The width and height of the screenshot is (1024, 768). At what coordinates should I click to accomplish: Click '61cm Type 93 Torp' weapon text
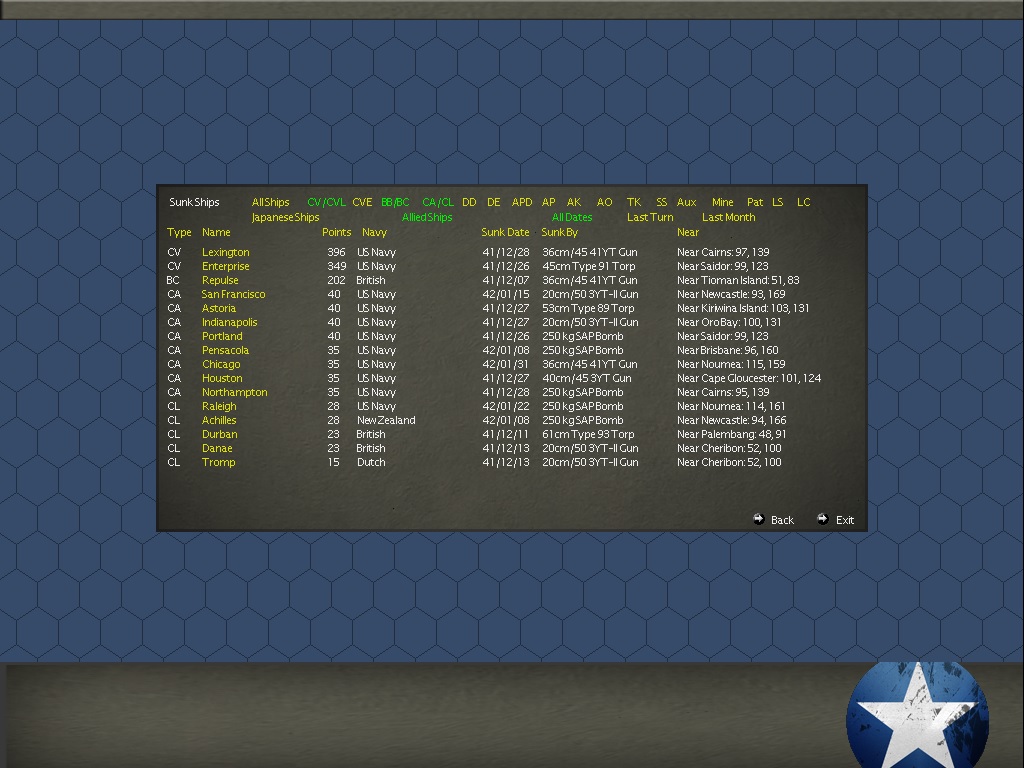[588, 434]
